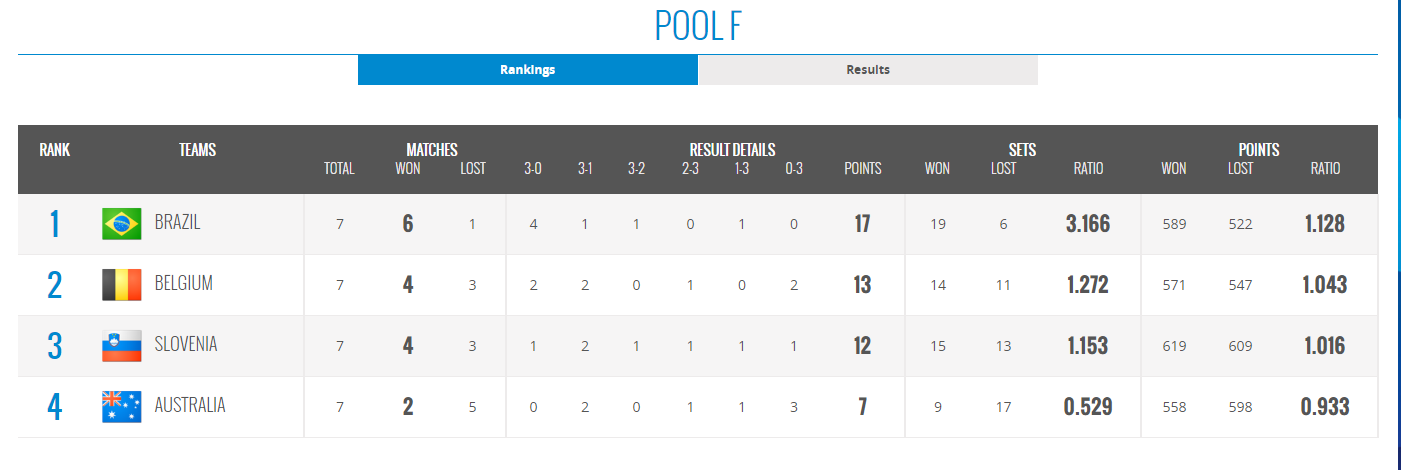This screenshot has width=1401, height=470.
Task: Open the Results tab
Action: [x=867, y=70]
